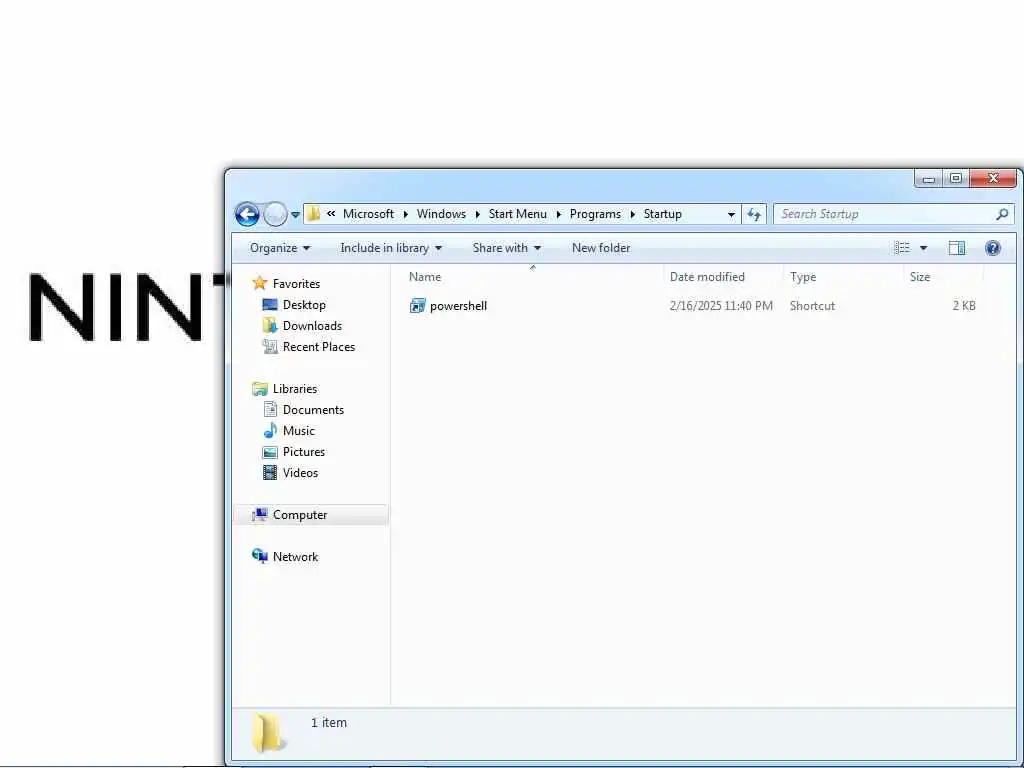Change your view using the view icon
Screen dimensions: 1024x768
902,248
